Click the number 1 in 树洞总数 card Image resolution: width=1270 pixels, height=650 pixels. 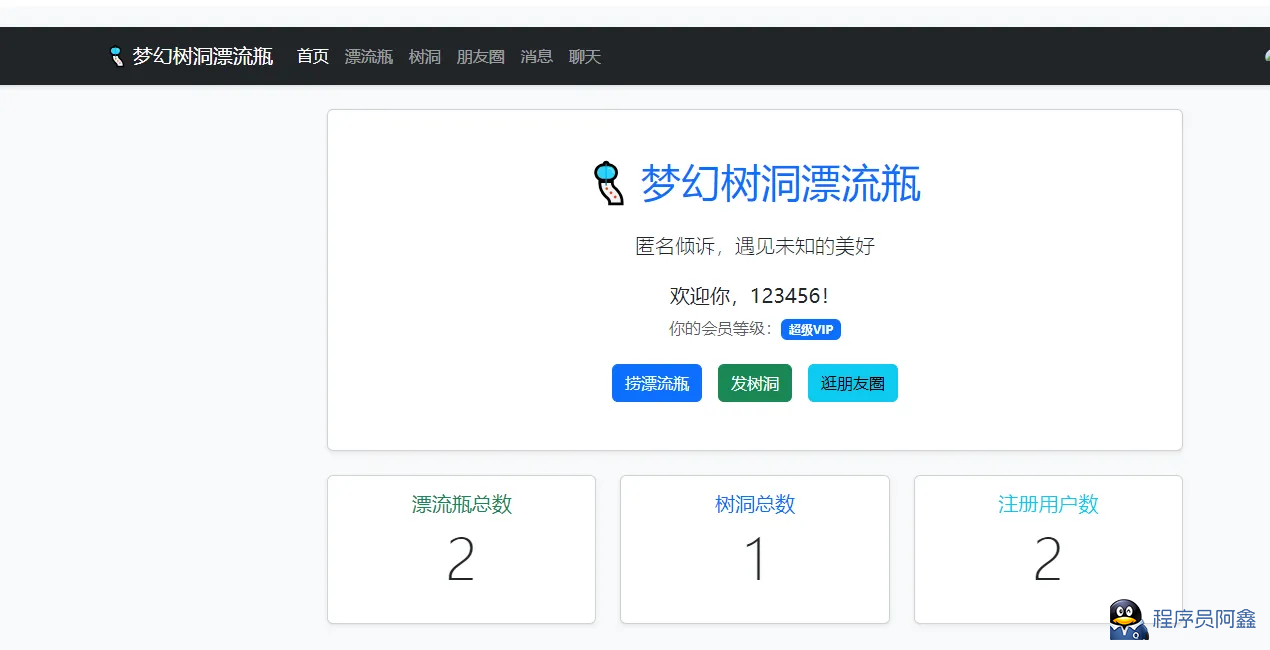(755, 560)
